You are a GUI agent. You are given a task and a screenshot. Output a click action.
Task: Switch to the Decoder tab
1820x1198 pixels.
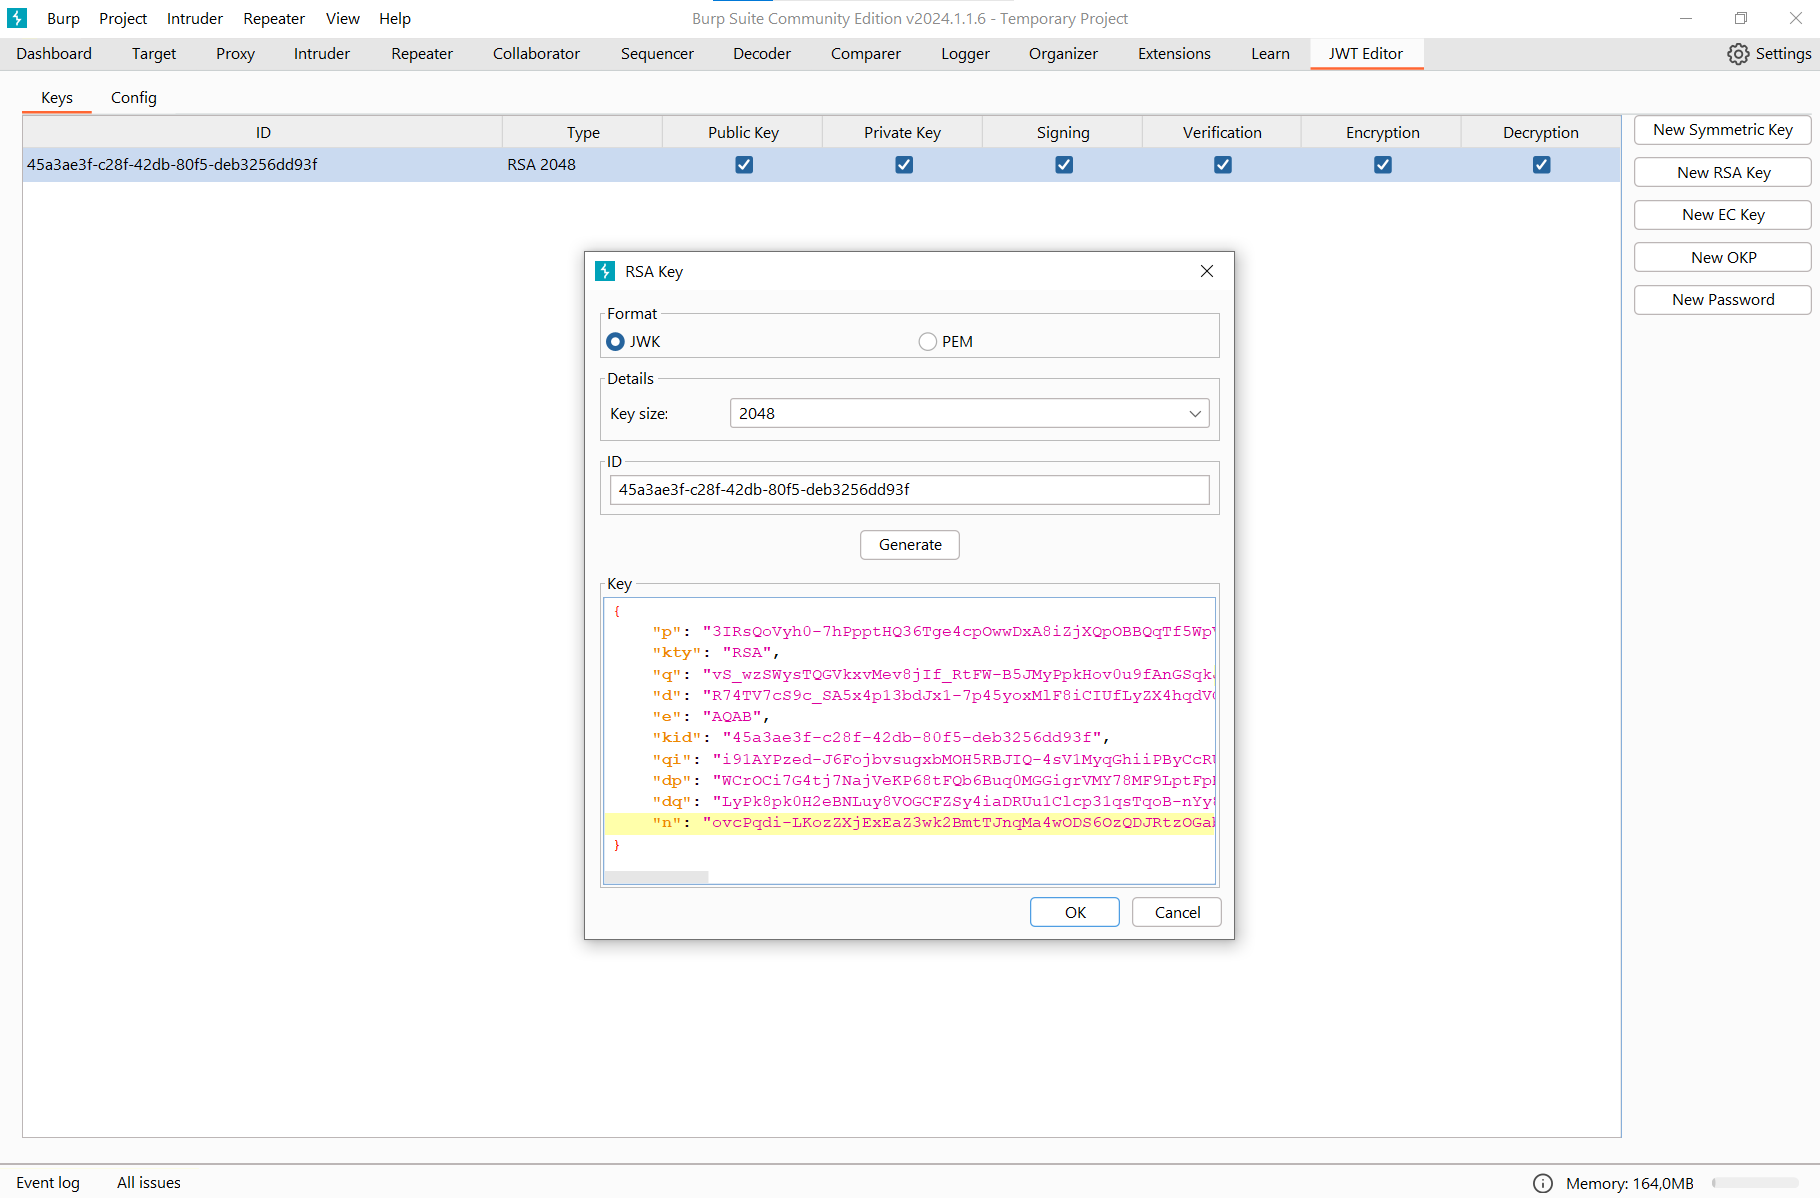click(762, 54)
